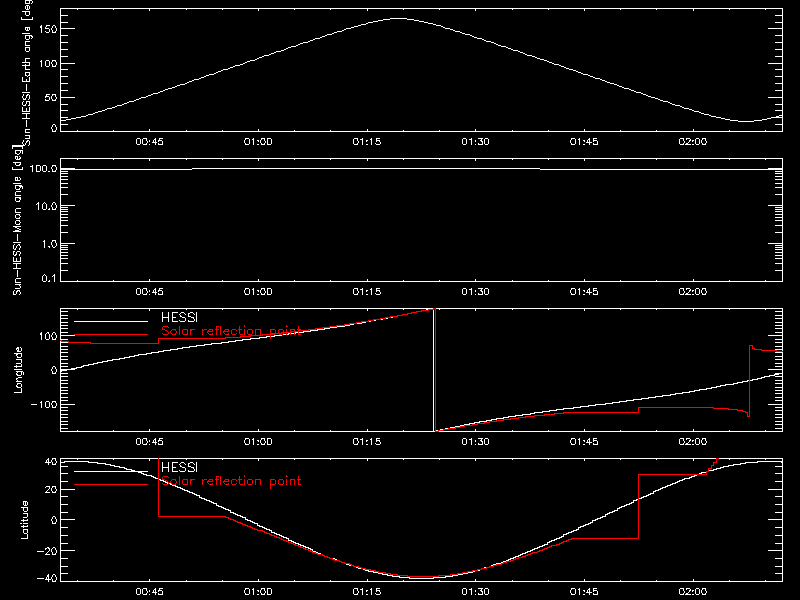Click 02:00 under the Earth angle plot

tap(693, 141)
